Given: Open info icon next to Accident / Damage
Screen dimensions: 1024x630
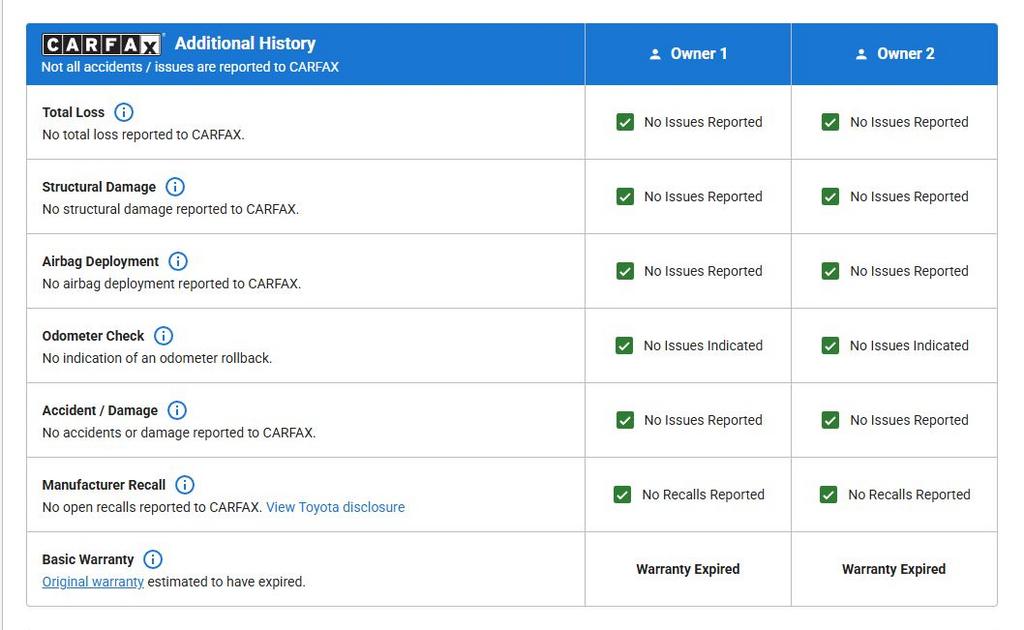Looking at the screenshot, I should 177,410.
